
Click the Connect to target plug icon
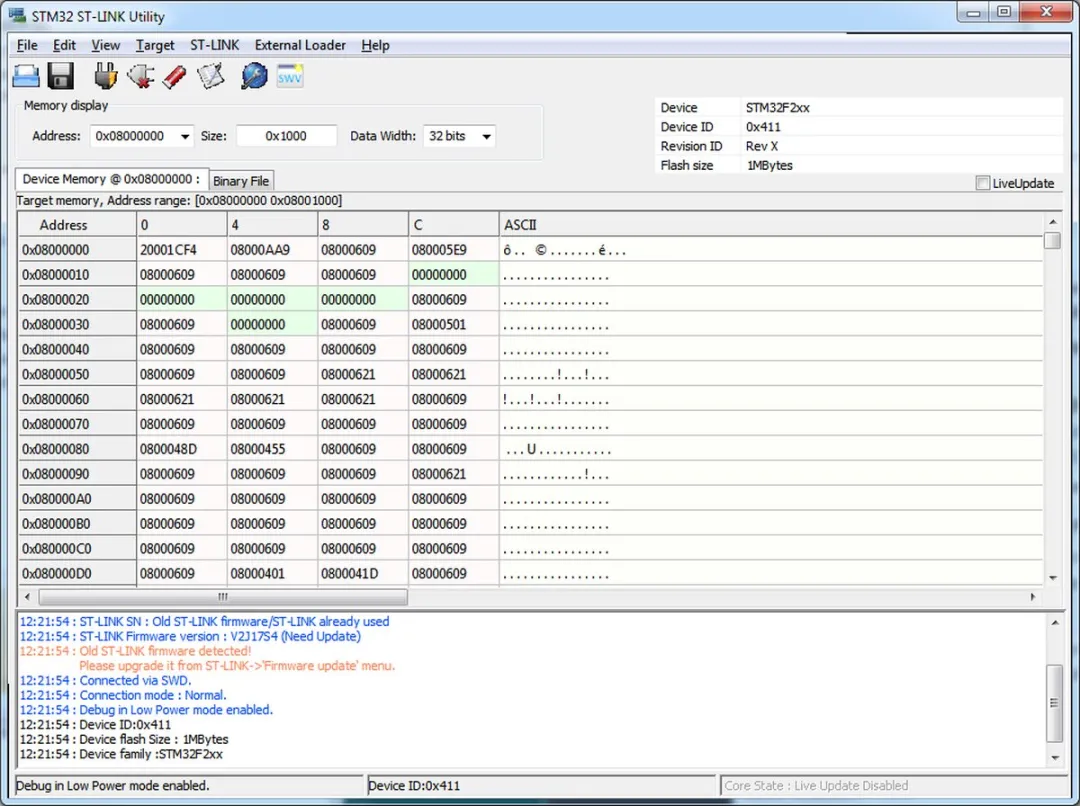pyautogui.click(x=105, y=76)
